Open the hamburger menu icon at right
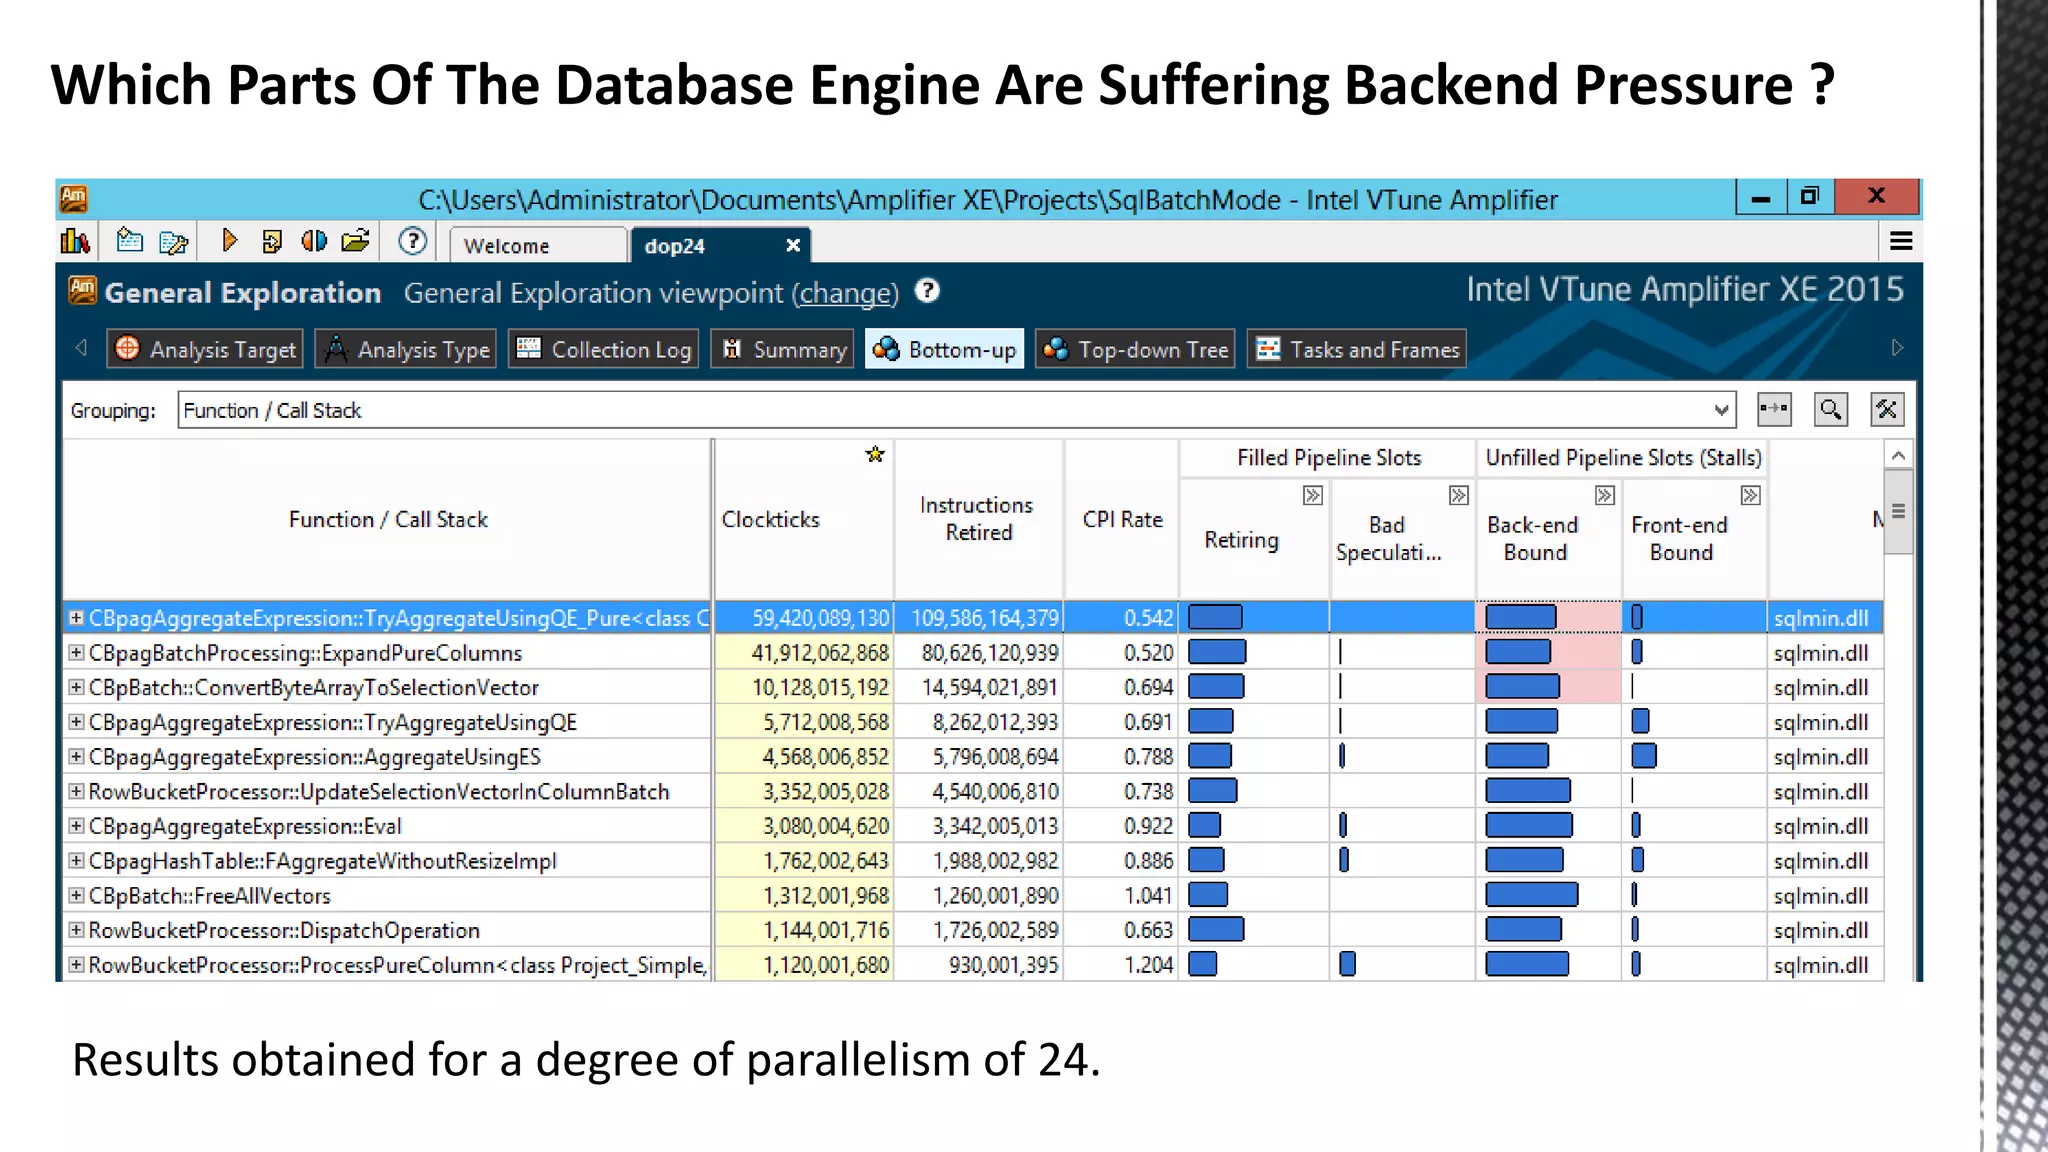The height and width of the screenshot is (1152, 2048). click(x=1901, y=241)
